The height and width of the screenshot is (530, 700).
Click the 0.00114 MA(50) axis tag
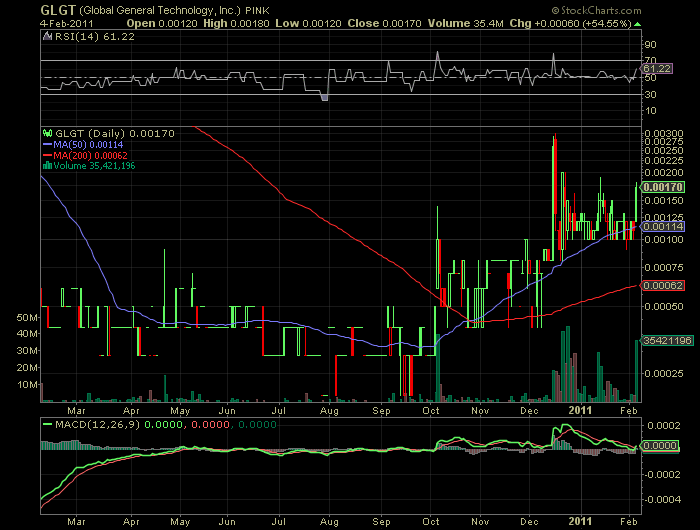(662, 226)
